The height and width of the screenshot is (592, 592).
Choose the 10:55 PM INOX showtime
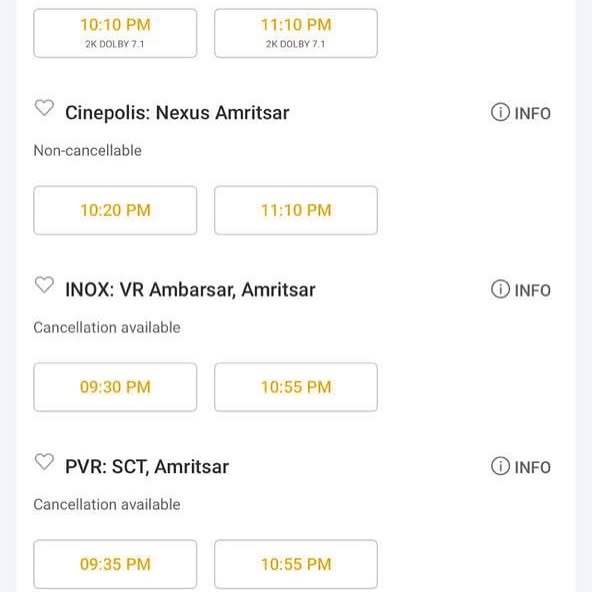[296, 387]
